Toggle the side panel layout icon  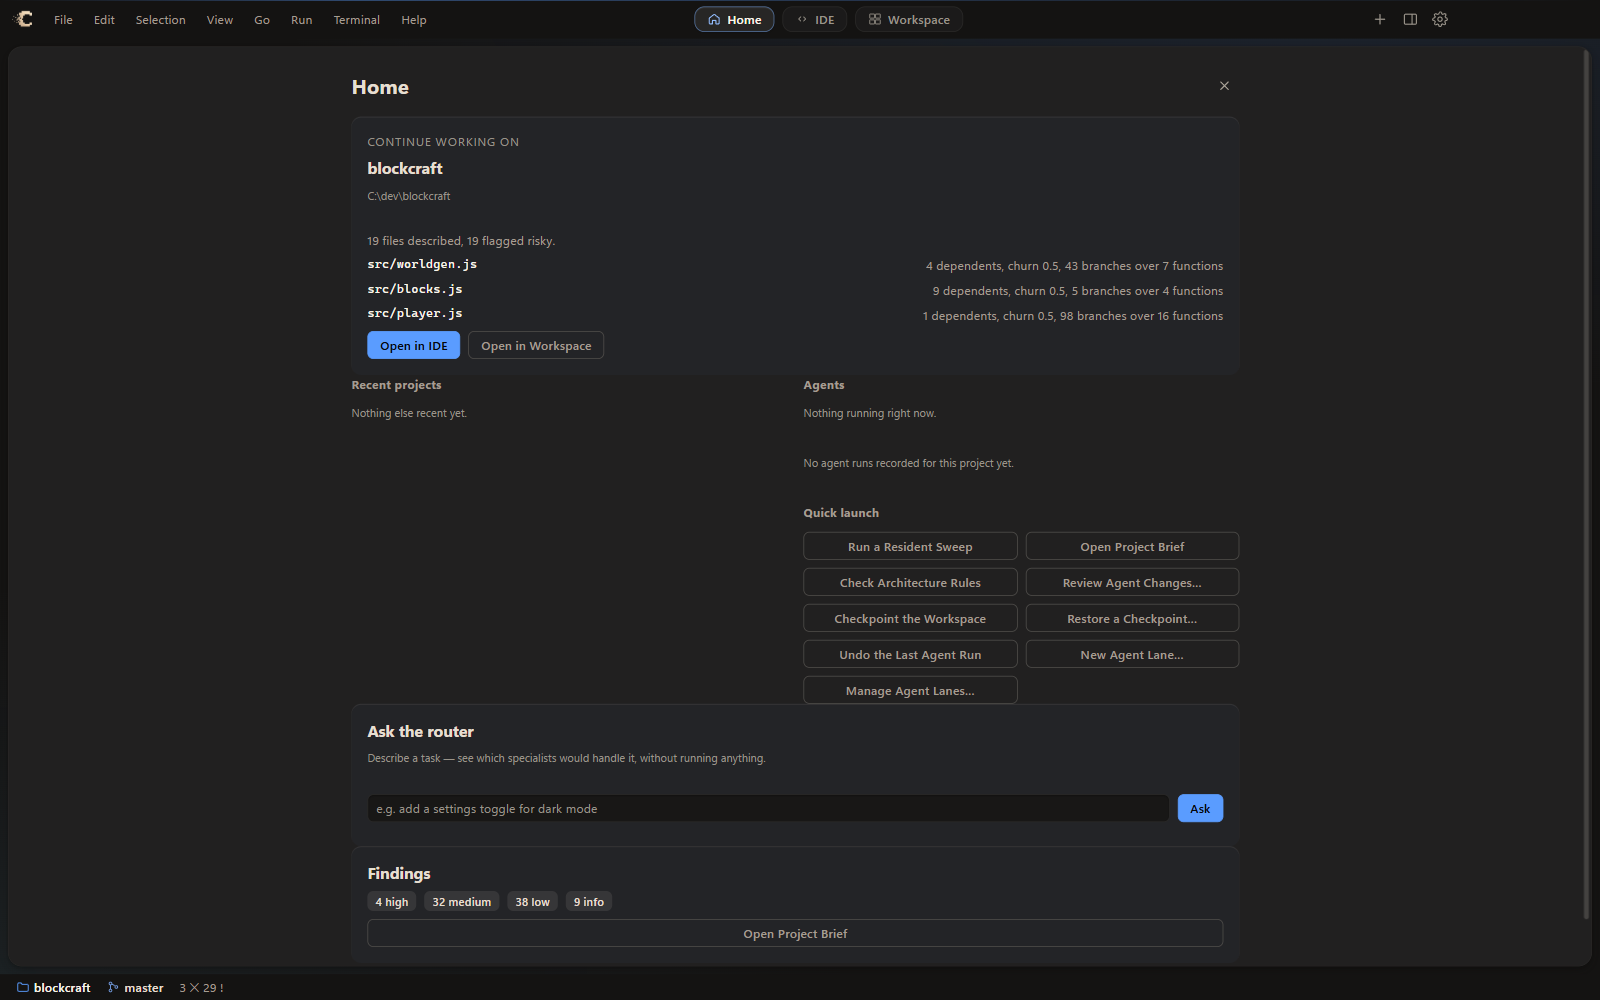[x=1410, y=19]
